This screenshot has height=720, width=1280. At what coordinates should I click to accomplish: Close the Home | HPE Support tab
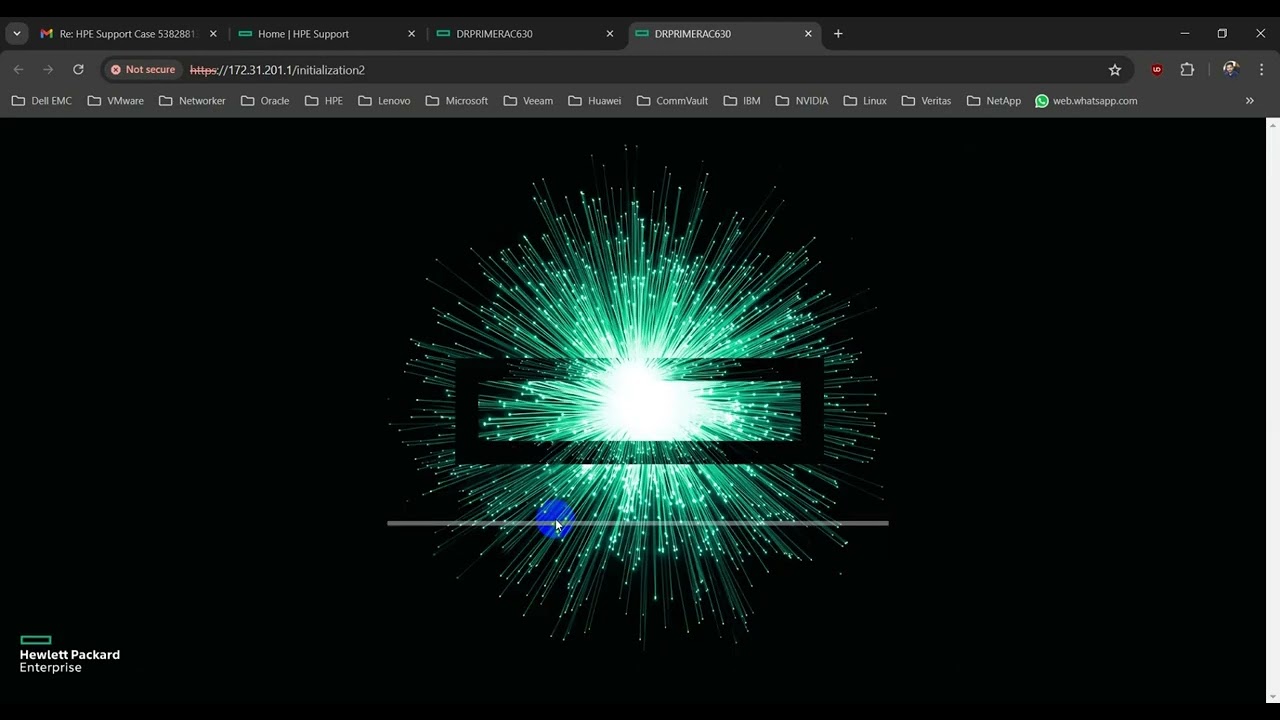click(x=411, y=34)
